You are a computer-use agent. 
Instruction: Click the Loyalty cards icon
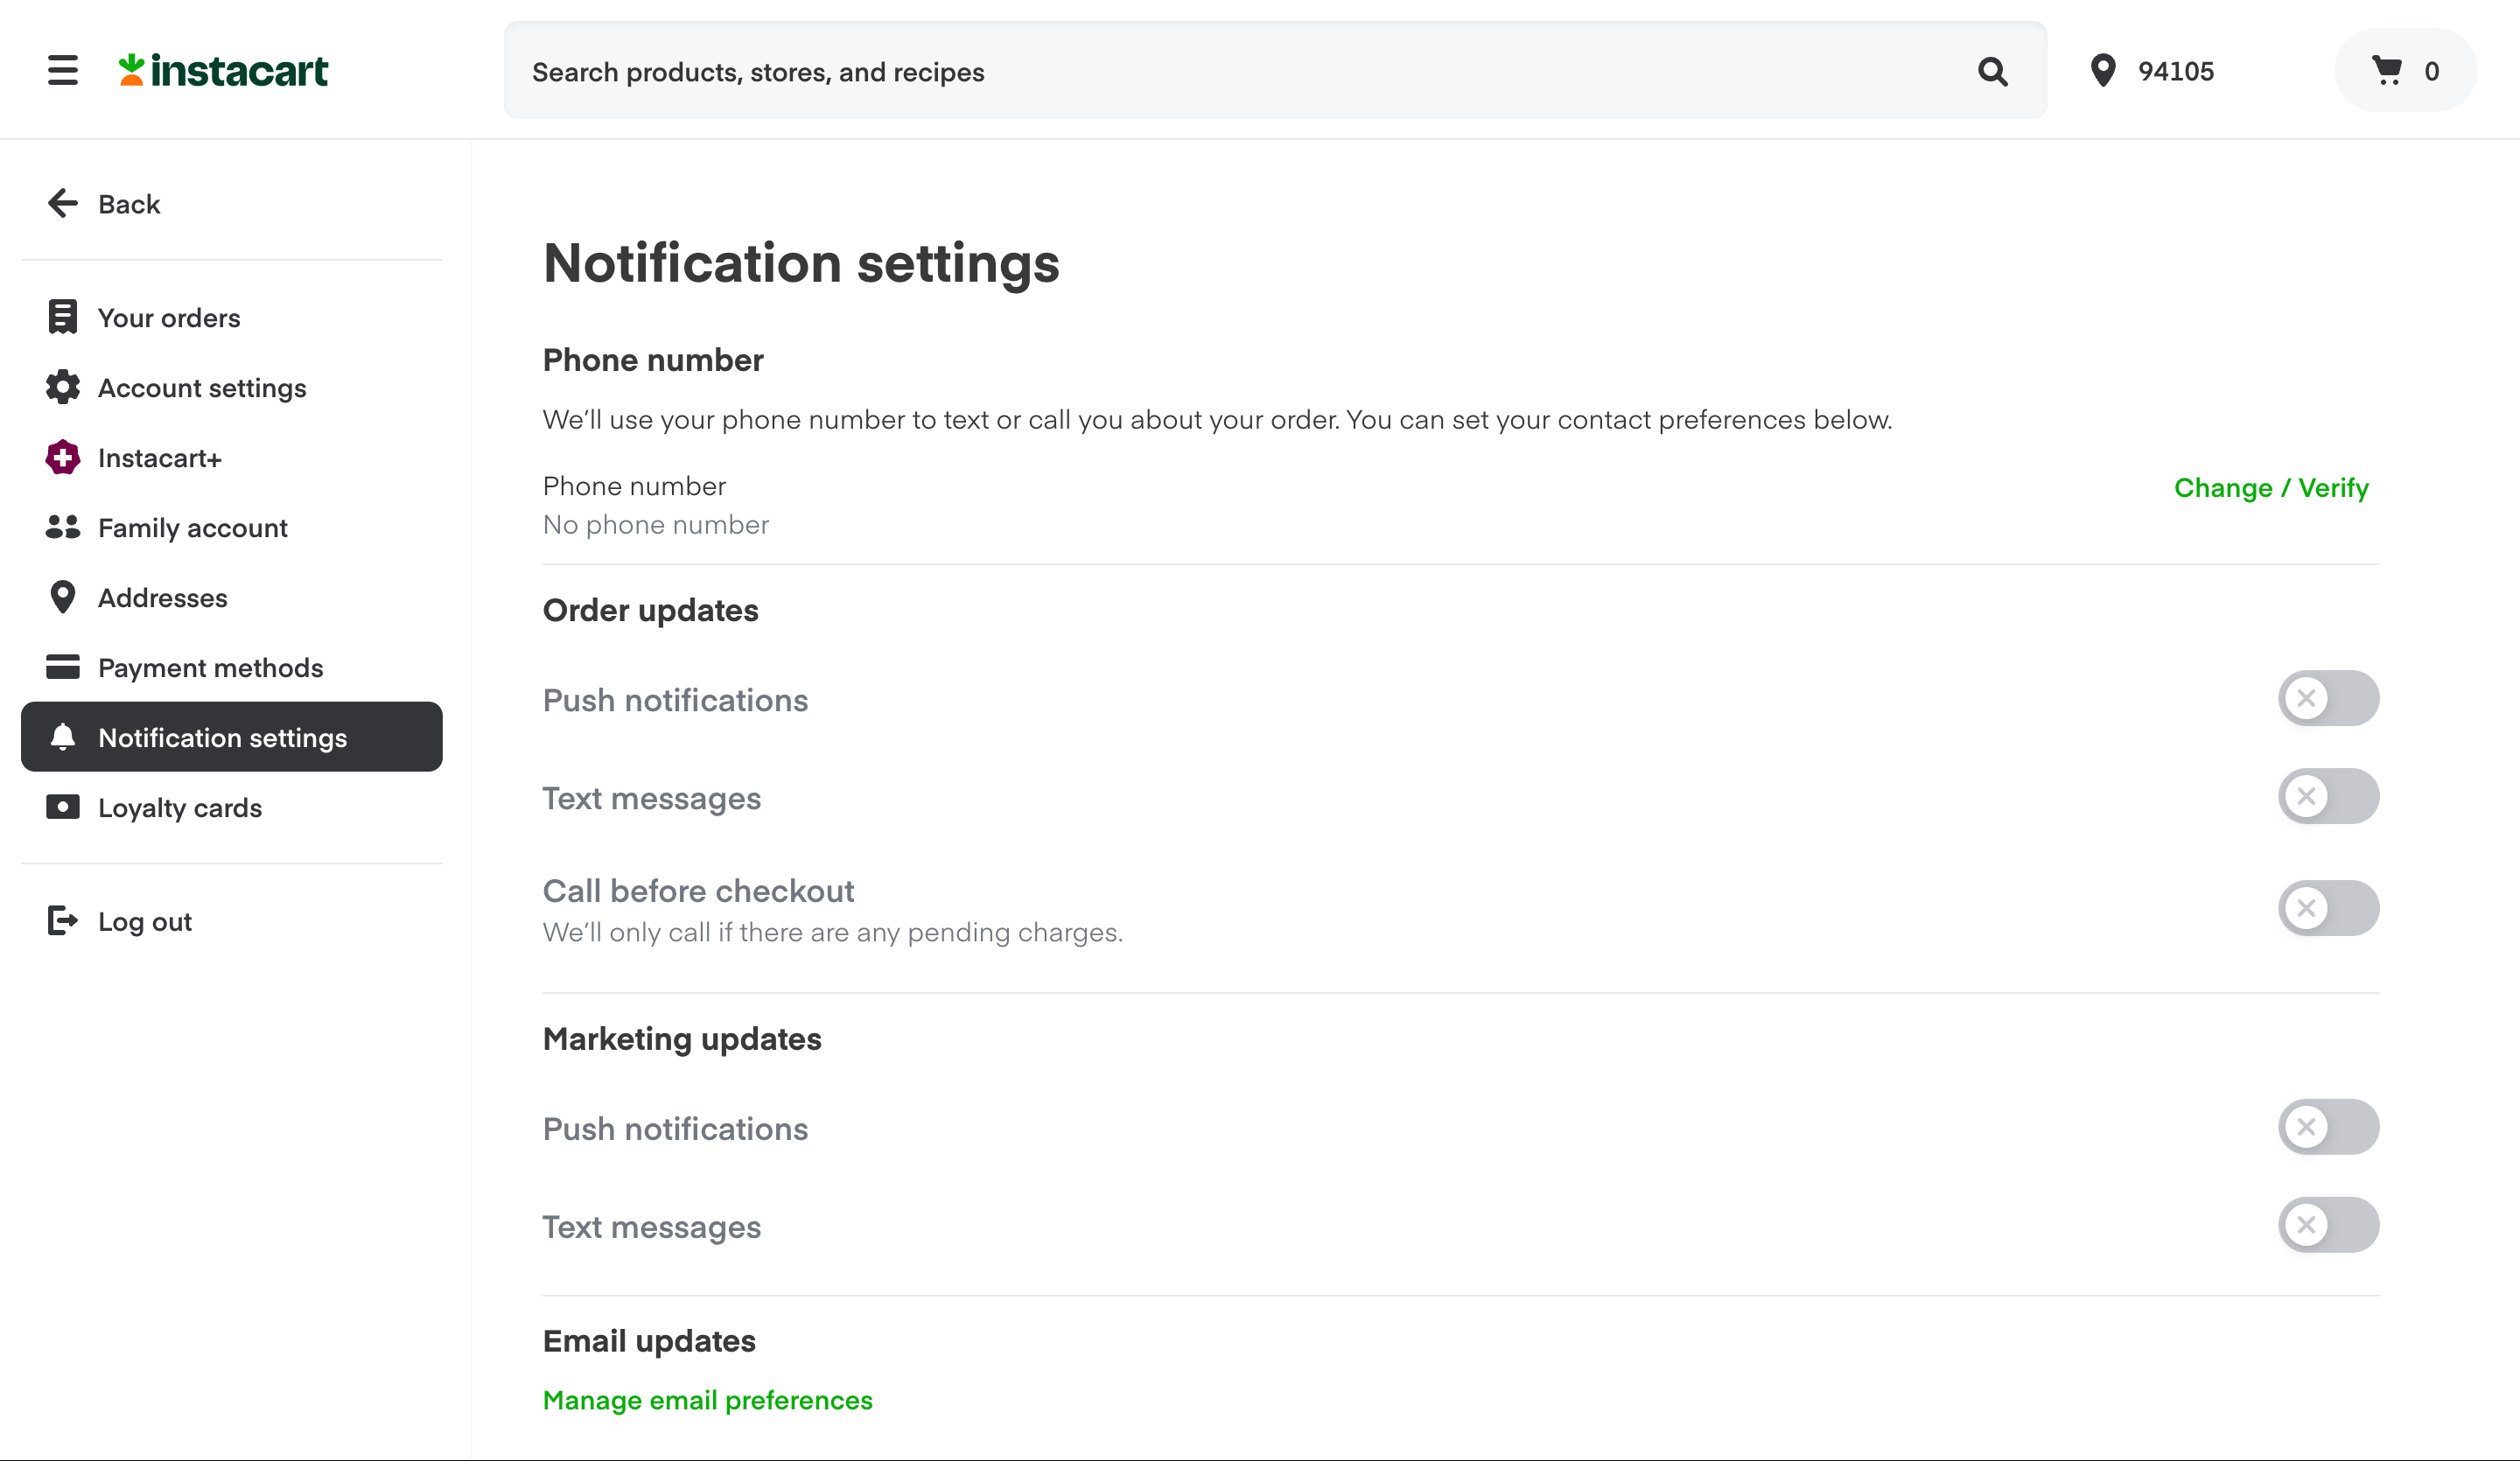point(63,807)
